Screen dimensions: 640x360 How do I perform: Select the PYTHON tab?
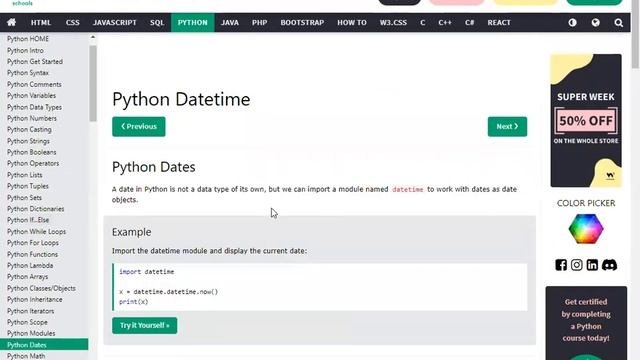pyautogui.click(x=193, y=22)
